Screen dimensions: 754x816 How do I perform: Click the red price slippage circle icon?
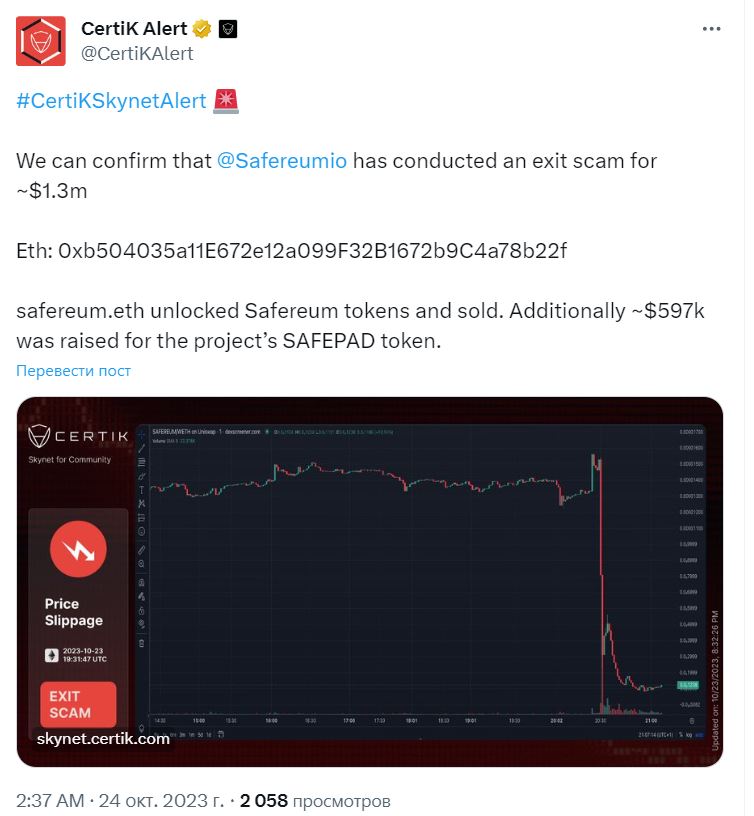[78, 549]
